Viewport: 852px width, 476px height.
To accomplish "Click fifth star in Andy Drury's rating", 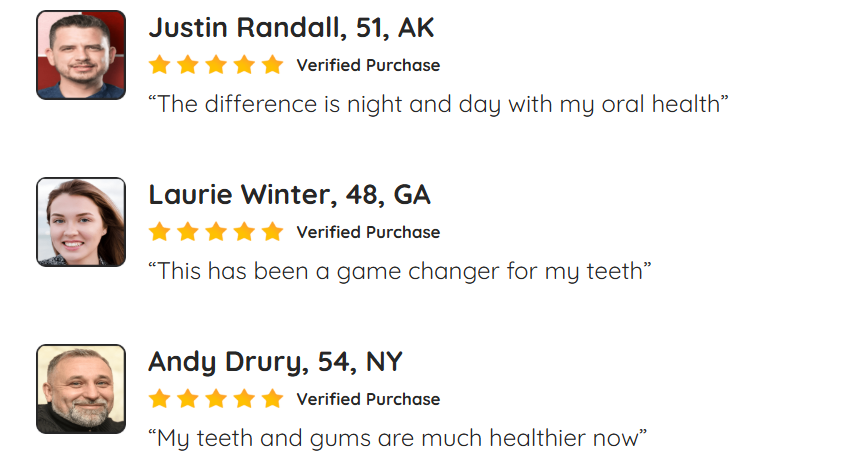I will coord(272,400).
